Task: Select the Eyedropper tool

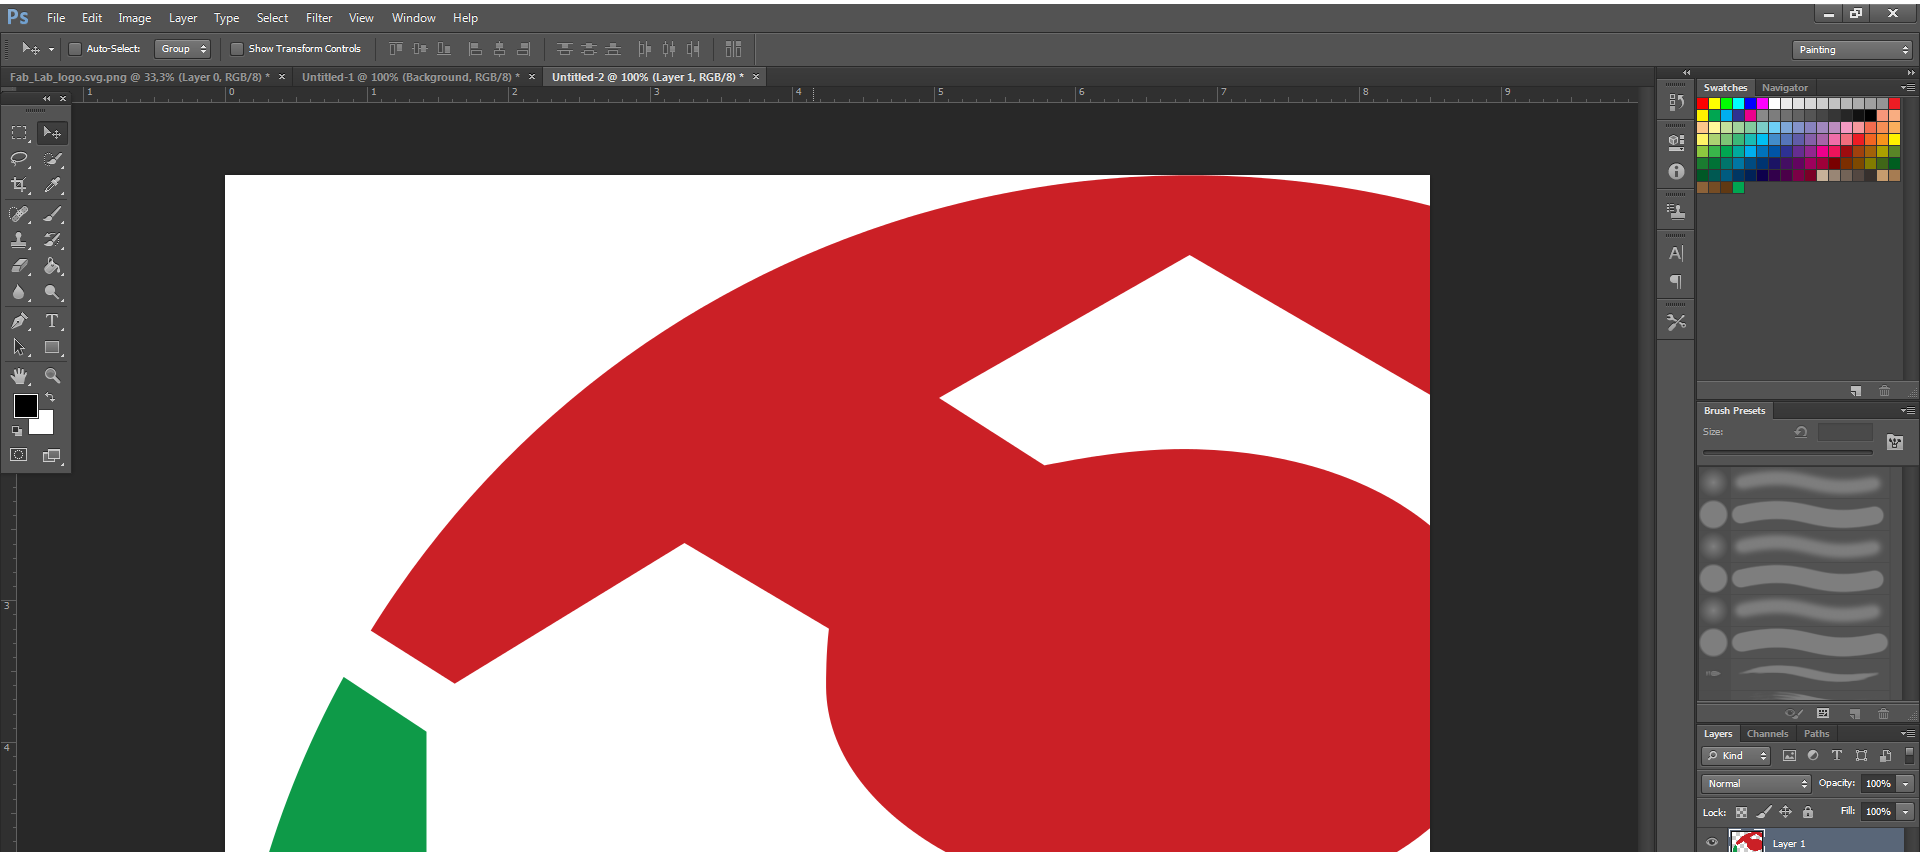Action: click(52, 185)
